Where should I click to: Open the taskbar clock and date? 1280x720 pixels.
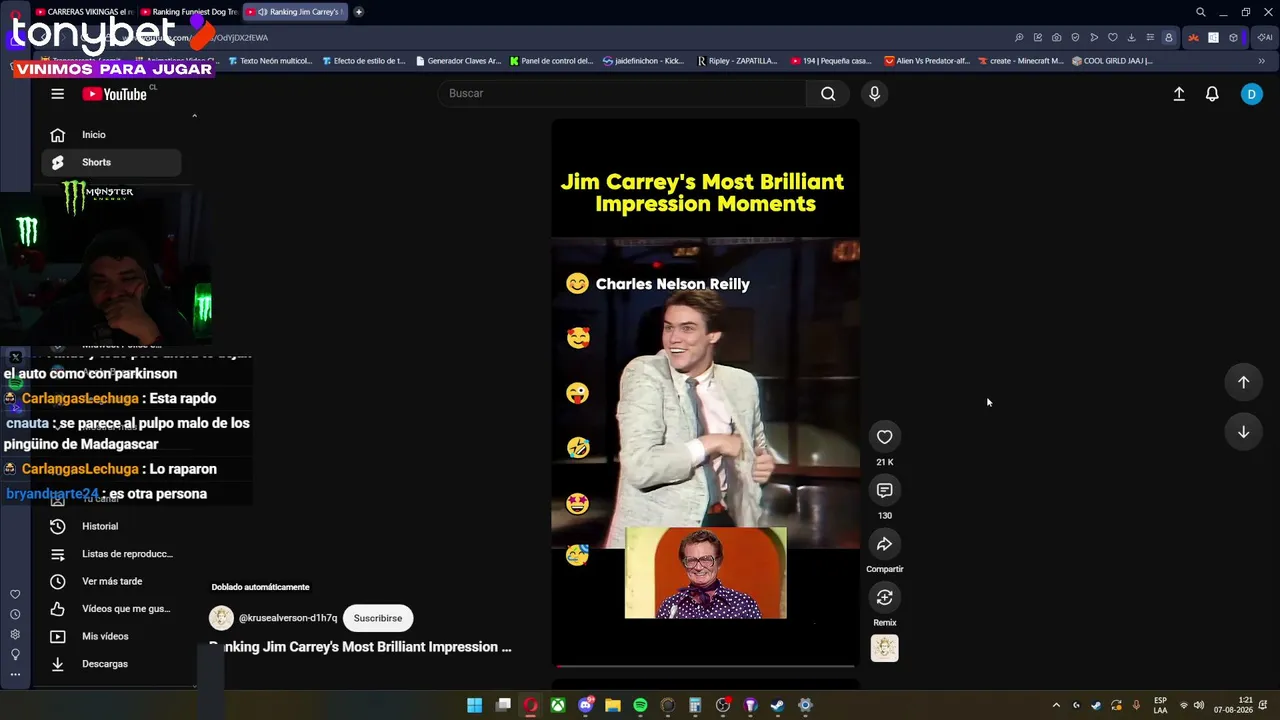pyautogui.click(x=1233, y=705)
